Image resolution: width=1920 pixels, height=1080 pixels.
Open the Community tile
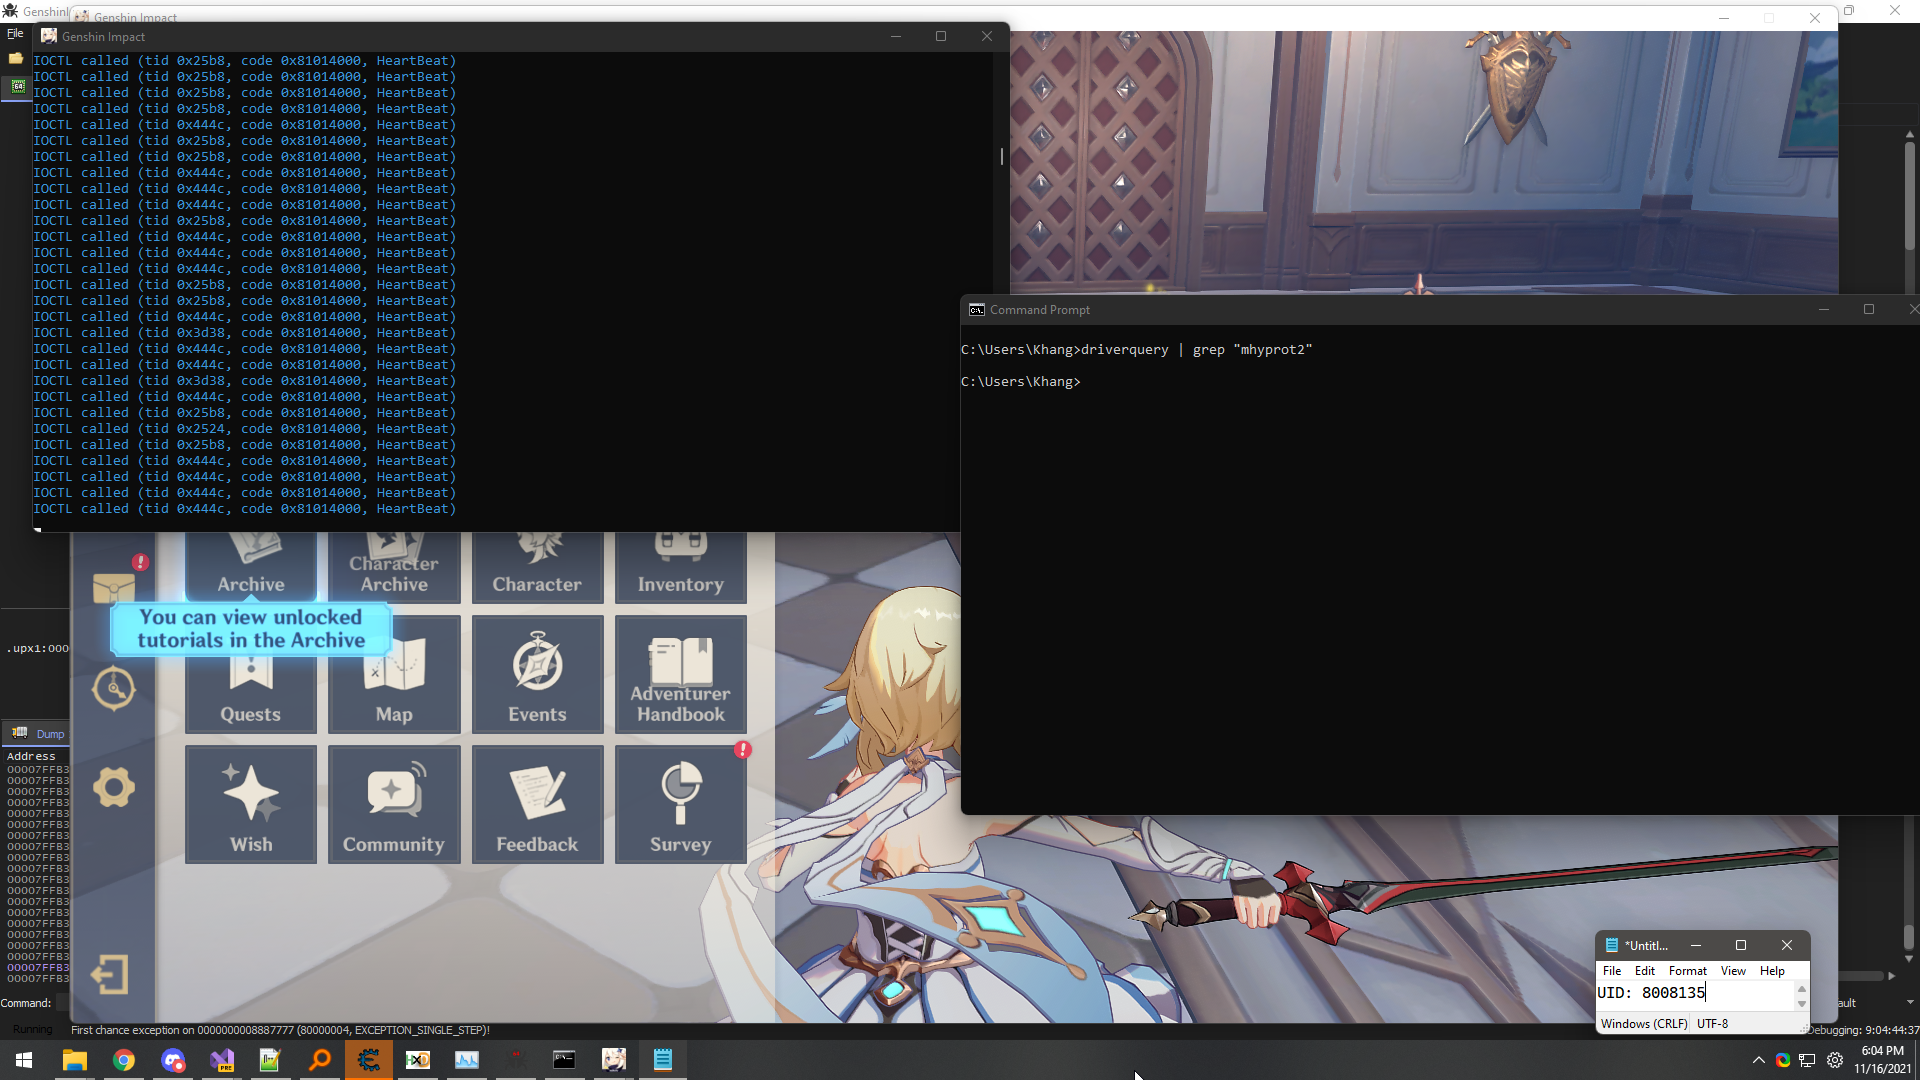394,804
